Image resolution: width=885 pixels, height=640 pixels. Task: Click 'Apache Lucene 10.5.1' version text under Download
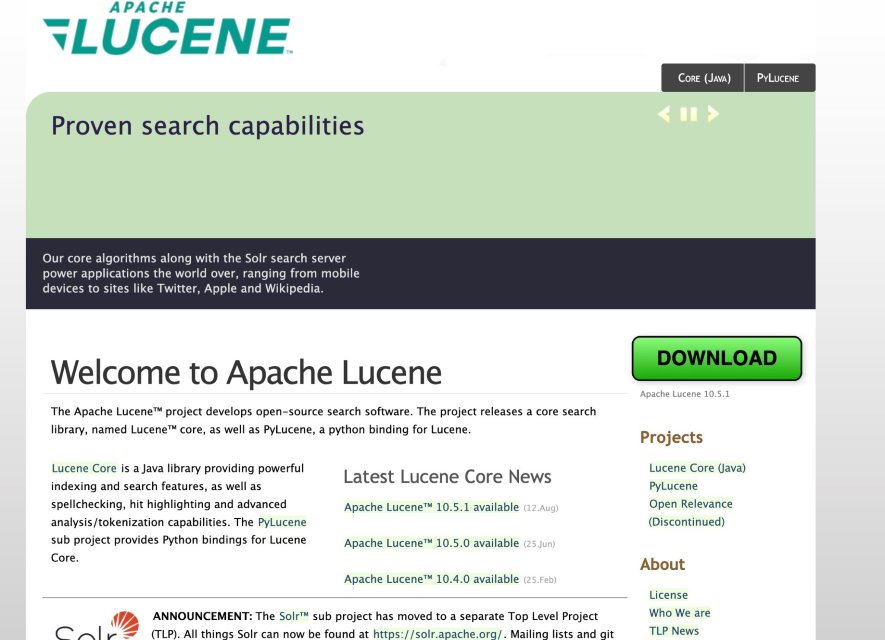[685, 394]
